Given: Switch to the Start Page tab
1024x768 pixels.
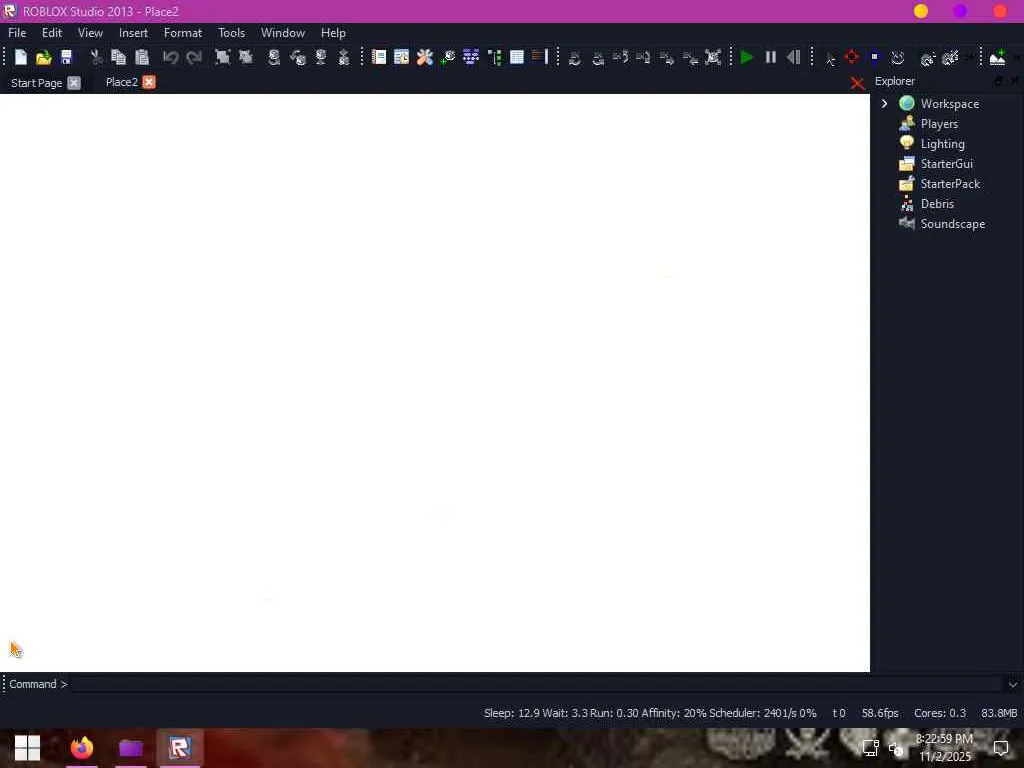Looking at the screenshot, I should tap(37, 83).
